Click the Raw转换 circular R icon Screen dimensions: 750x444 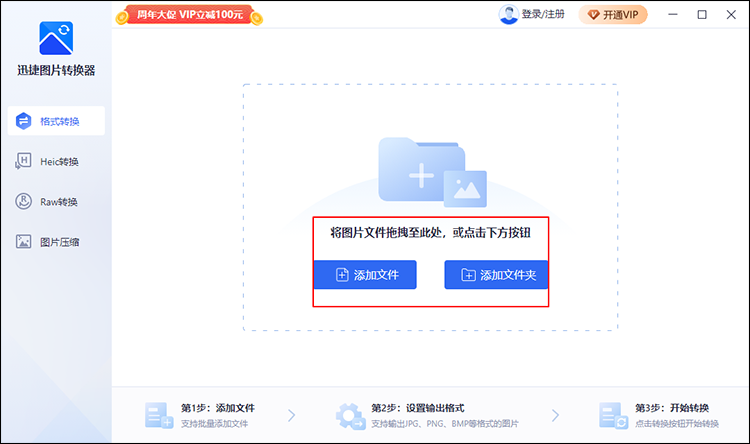coord(23,201)
